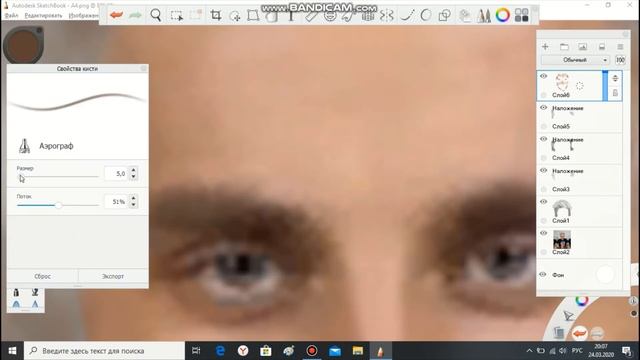Add a new layer with plus icon
Screen dimensions: 640x360
point(545,47)
